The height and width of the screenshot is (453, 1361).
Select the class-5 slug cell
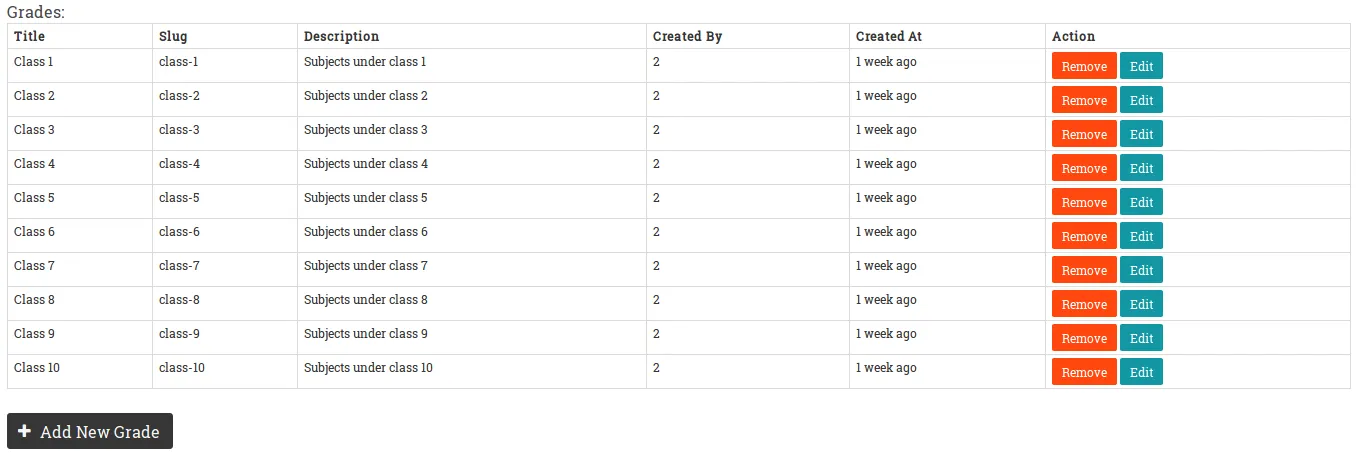(x=179, y=198)
